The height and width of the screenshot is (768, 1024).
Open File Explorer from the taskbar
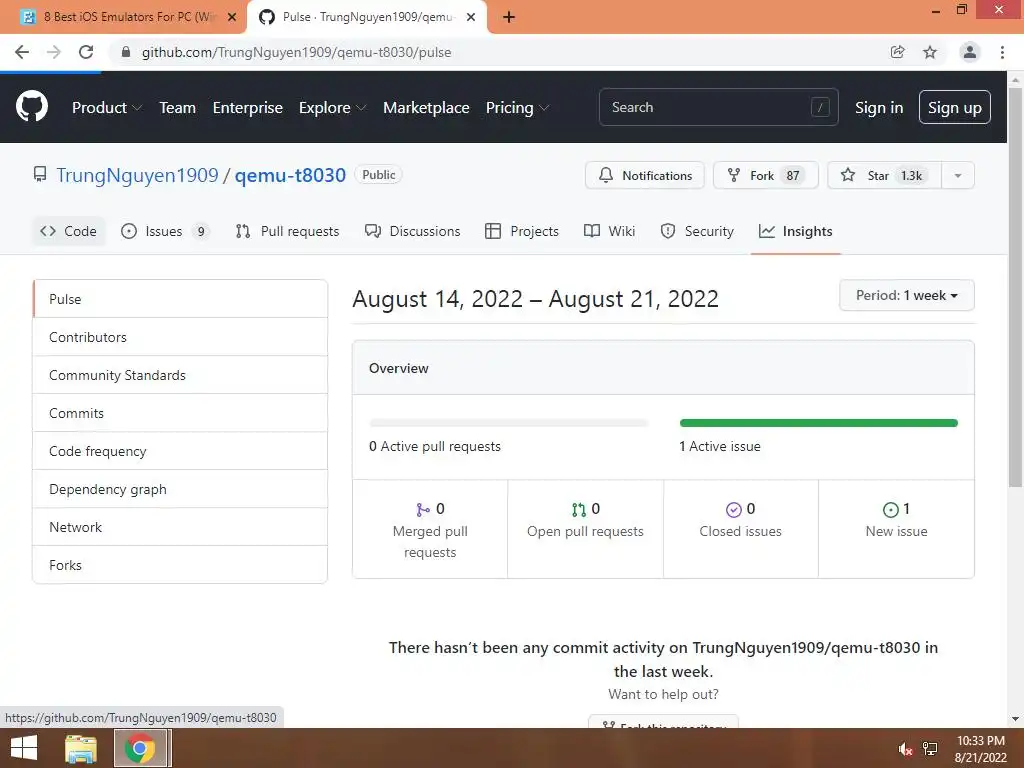(x=80, y=748)
